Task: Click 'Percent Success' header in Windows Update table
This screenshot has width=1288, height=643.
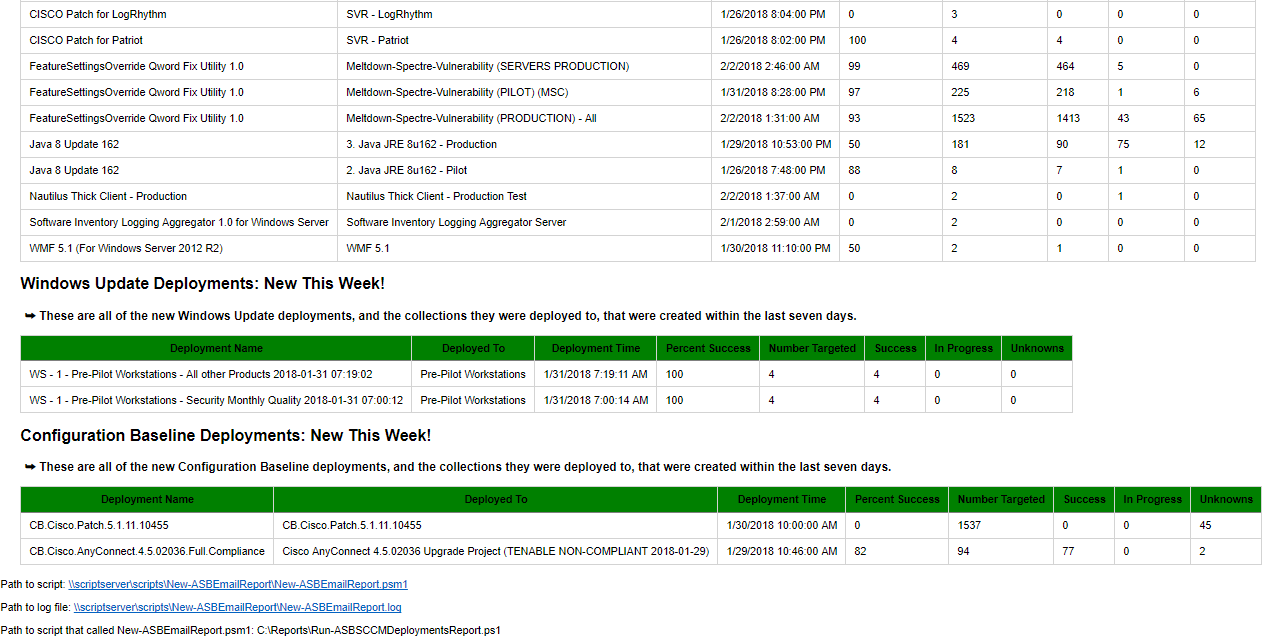Action: [x=708, y=349]
